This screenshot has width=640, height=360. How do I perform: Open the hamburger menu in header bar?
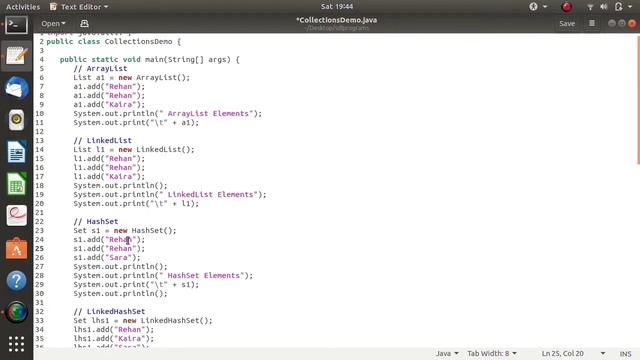click(x=592, y=24)
